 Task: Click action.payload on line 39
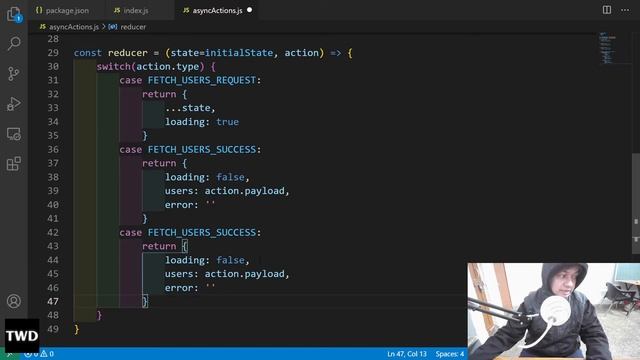point(244,191)
